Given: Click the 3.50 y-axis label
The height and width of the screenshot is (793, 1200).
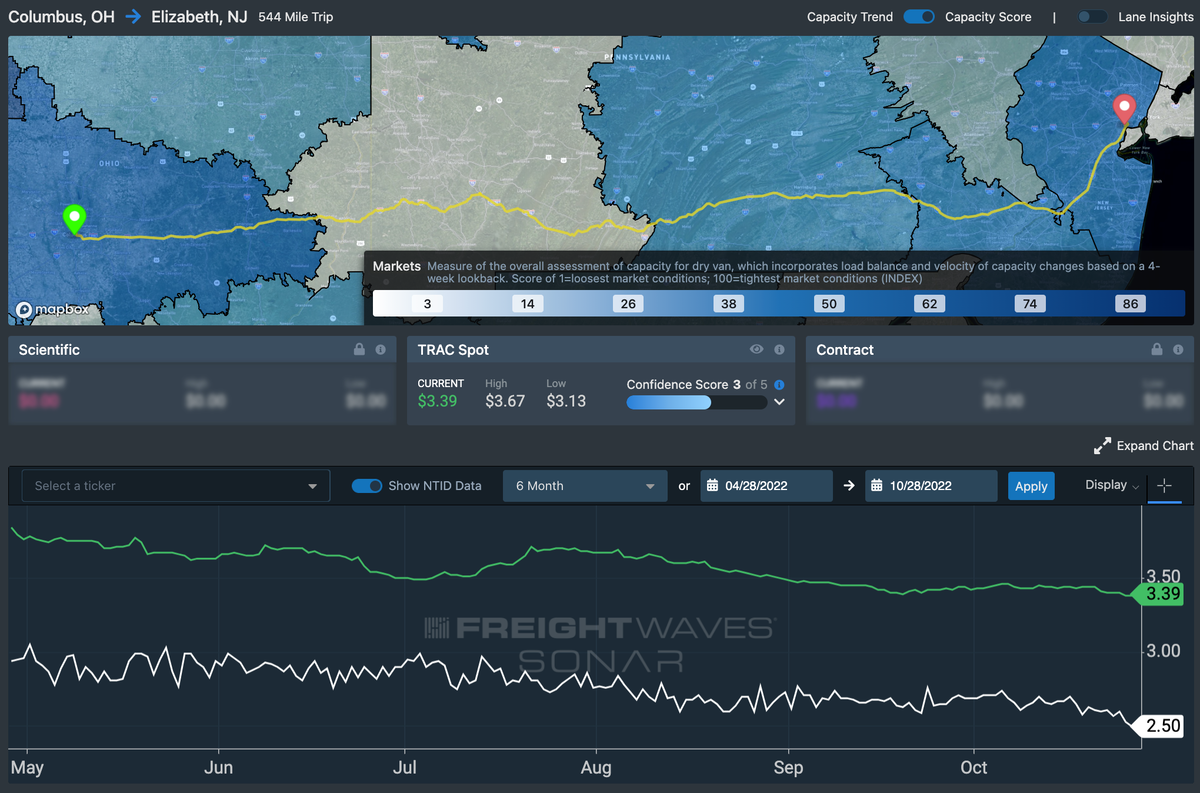Looking at the screenshot, I should 1162,576.
